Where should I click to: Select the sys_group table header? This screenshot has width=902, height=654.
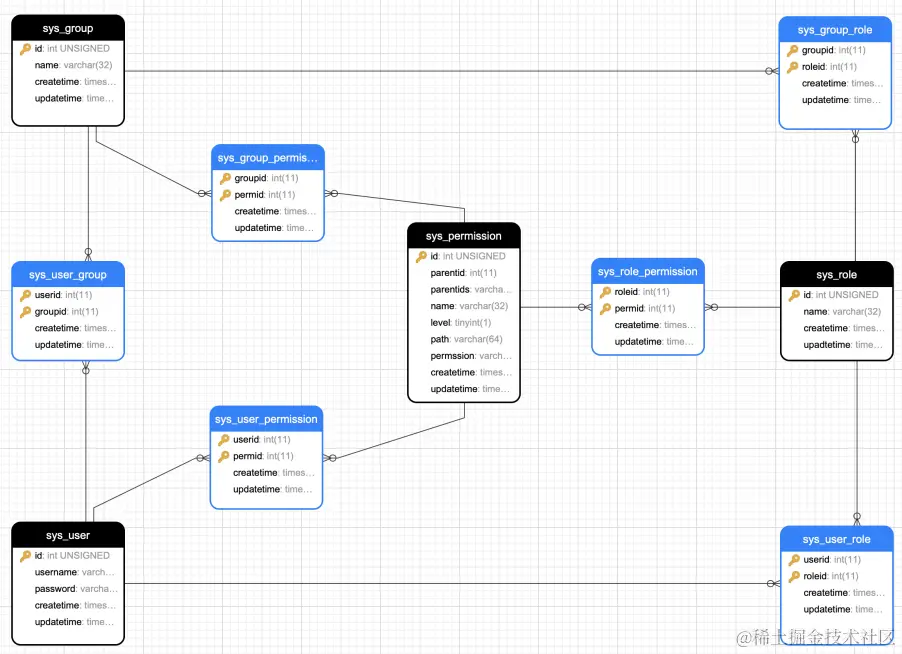pyautogui.click(x=68, y=28)
